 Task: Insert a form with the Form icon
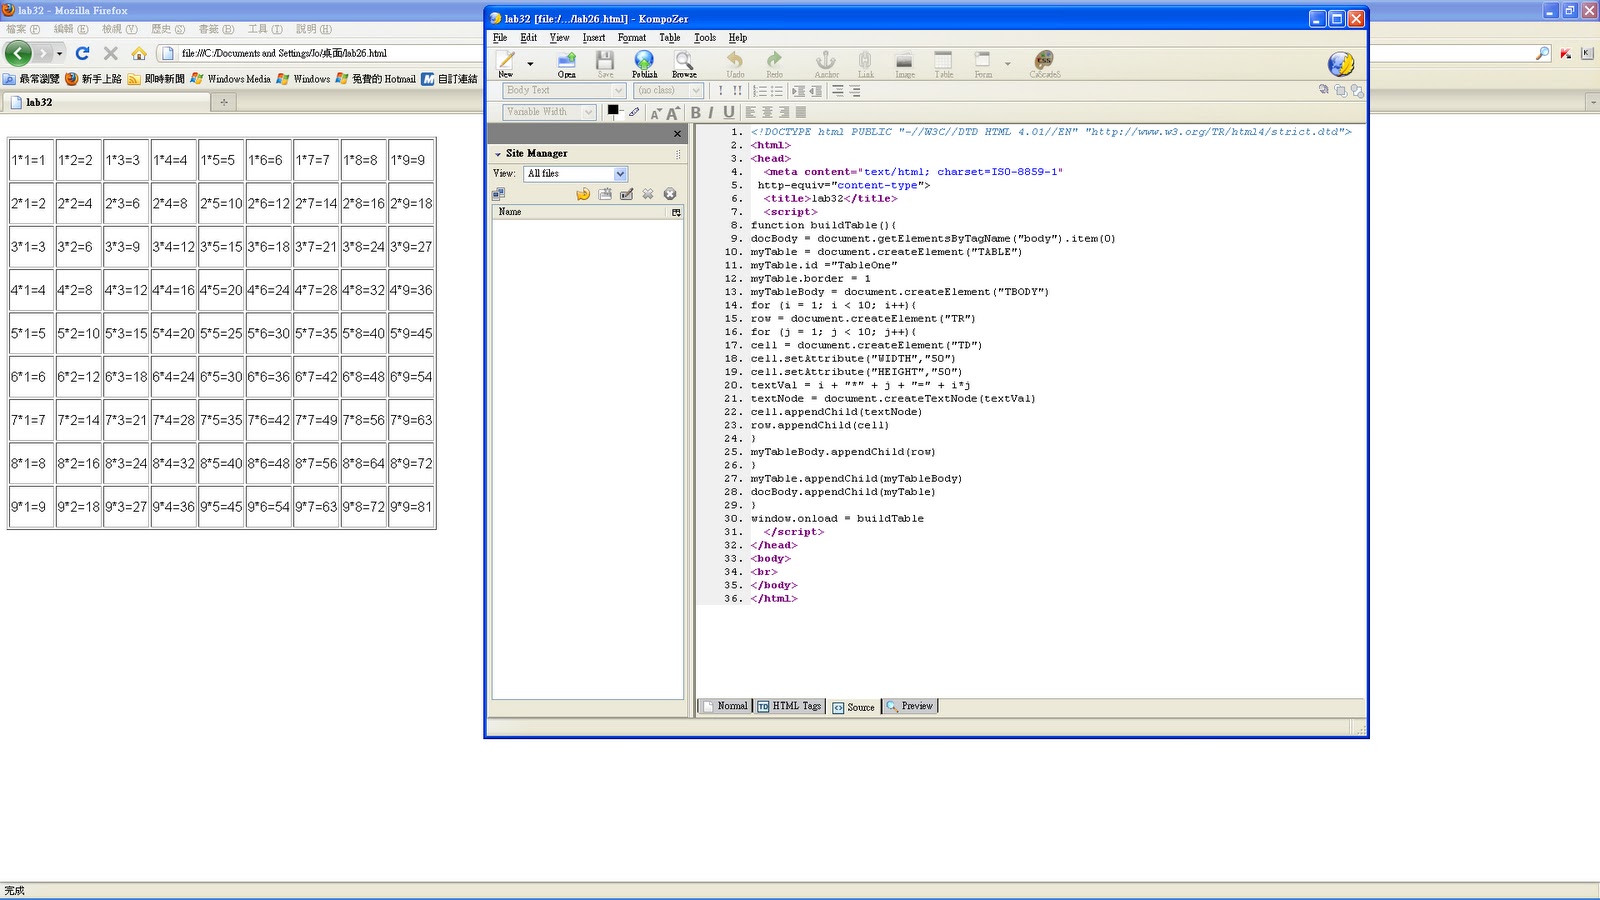tap(983, 64)
